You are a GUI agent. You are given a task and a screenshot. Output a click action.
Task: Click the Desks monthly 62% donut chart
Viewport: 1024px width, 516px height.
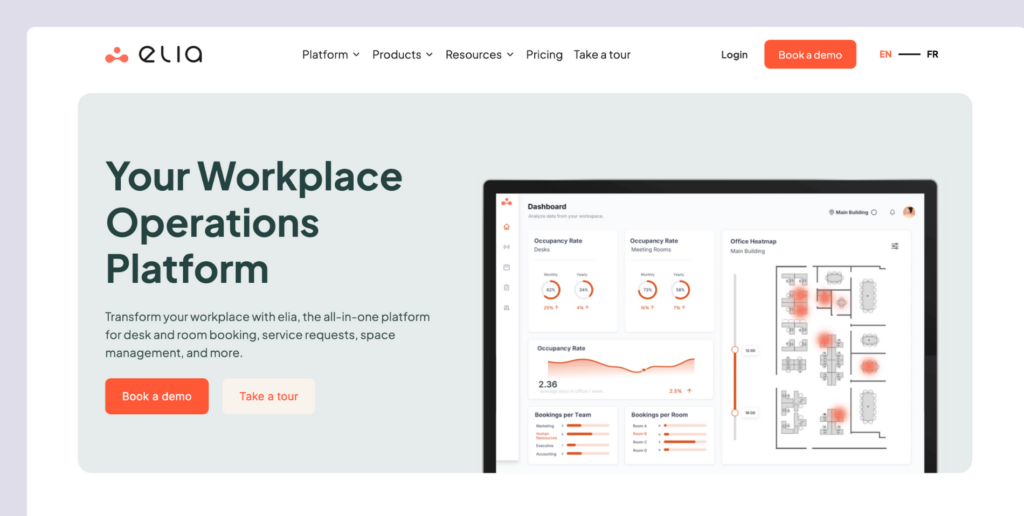pos(551,289)
